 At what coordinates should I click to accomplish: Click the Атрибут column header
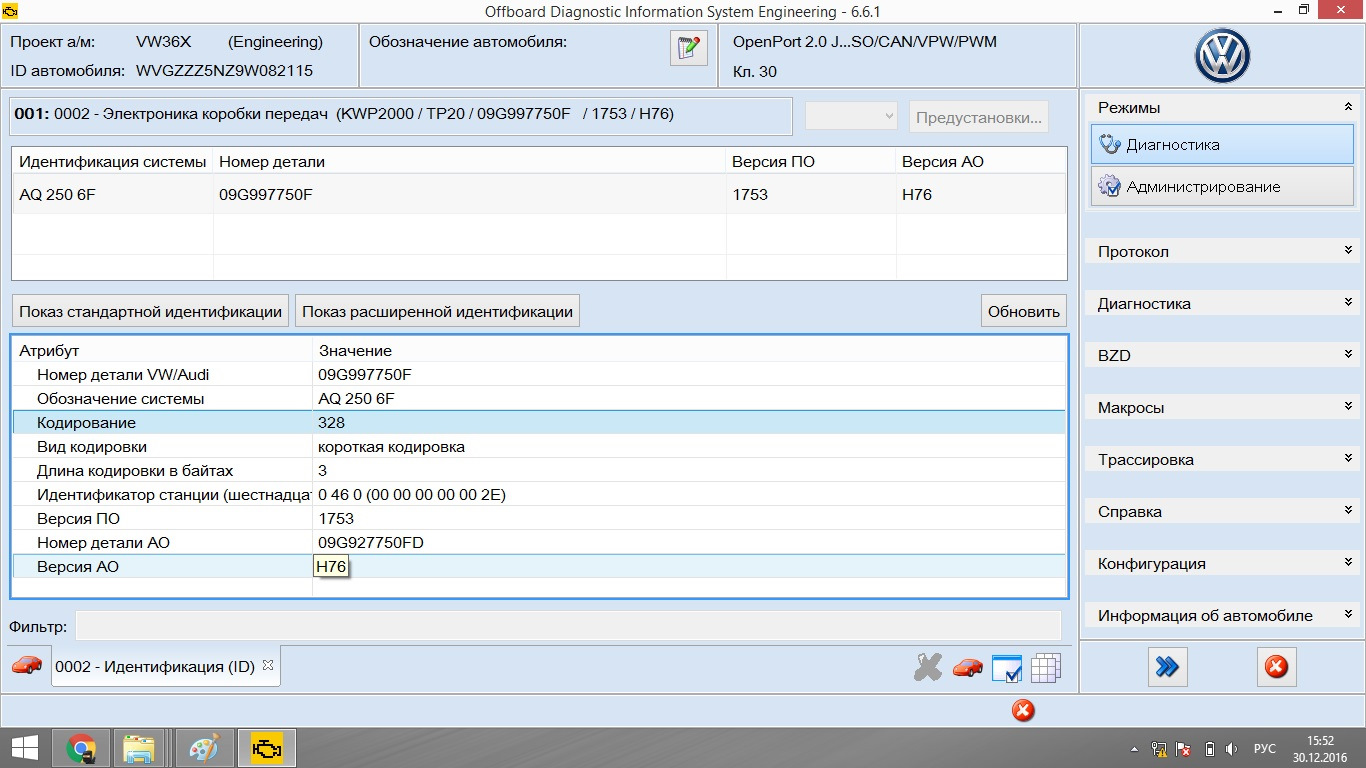163,351
